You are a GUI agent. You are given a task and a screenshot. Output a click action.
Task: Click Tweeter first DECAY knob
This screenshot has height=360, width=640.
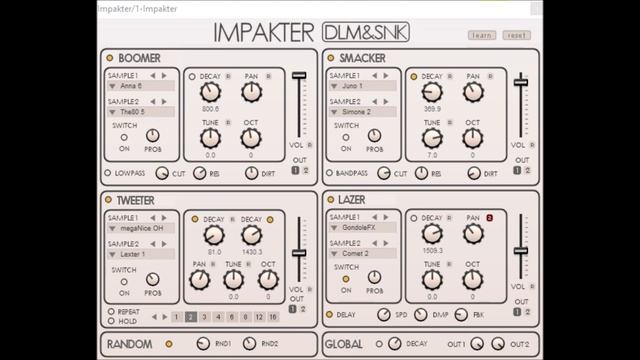(x=214, y=236)
